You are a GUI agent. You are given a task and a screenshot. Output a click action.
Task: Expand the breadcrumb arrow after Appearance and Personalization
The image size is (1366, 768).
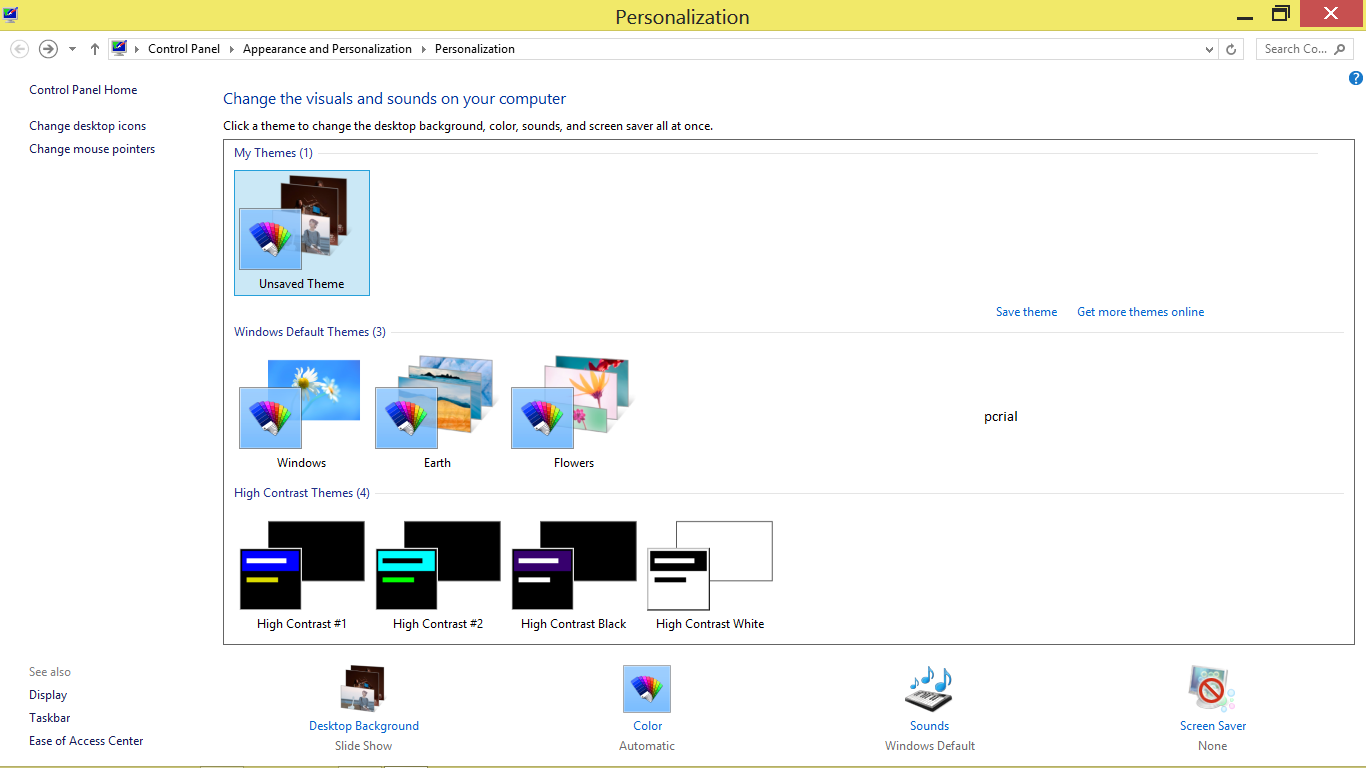click(425, 48)
